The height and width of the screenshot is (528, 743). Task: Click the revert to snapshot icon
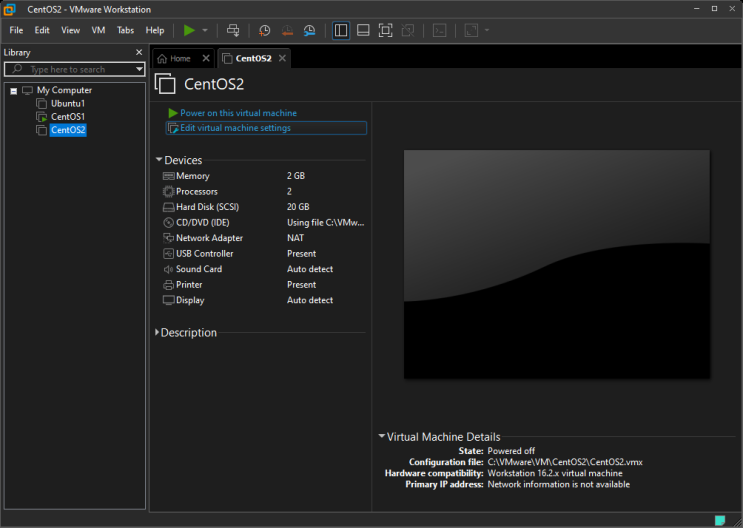tap(287, 30)
